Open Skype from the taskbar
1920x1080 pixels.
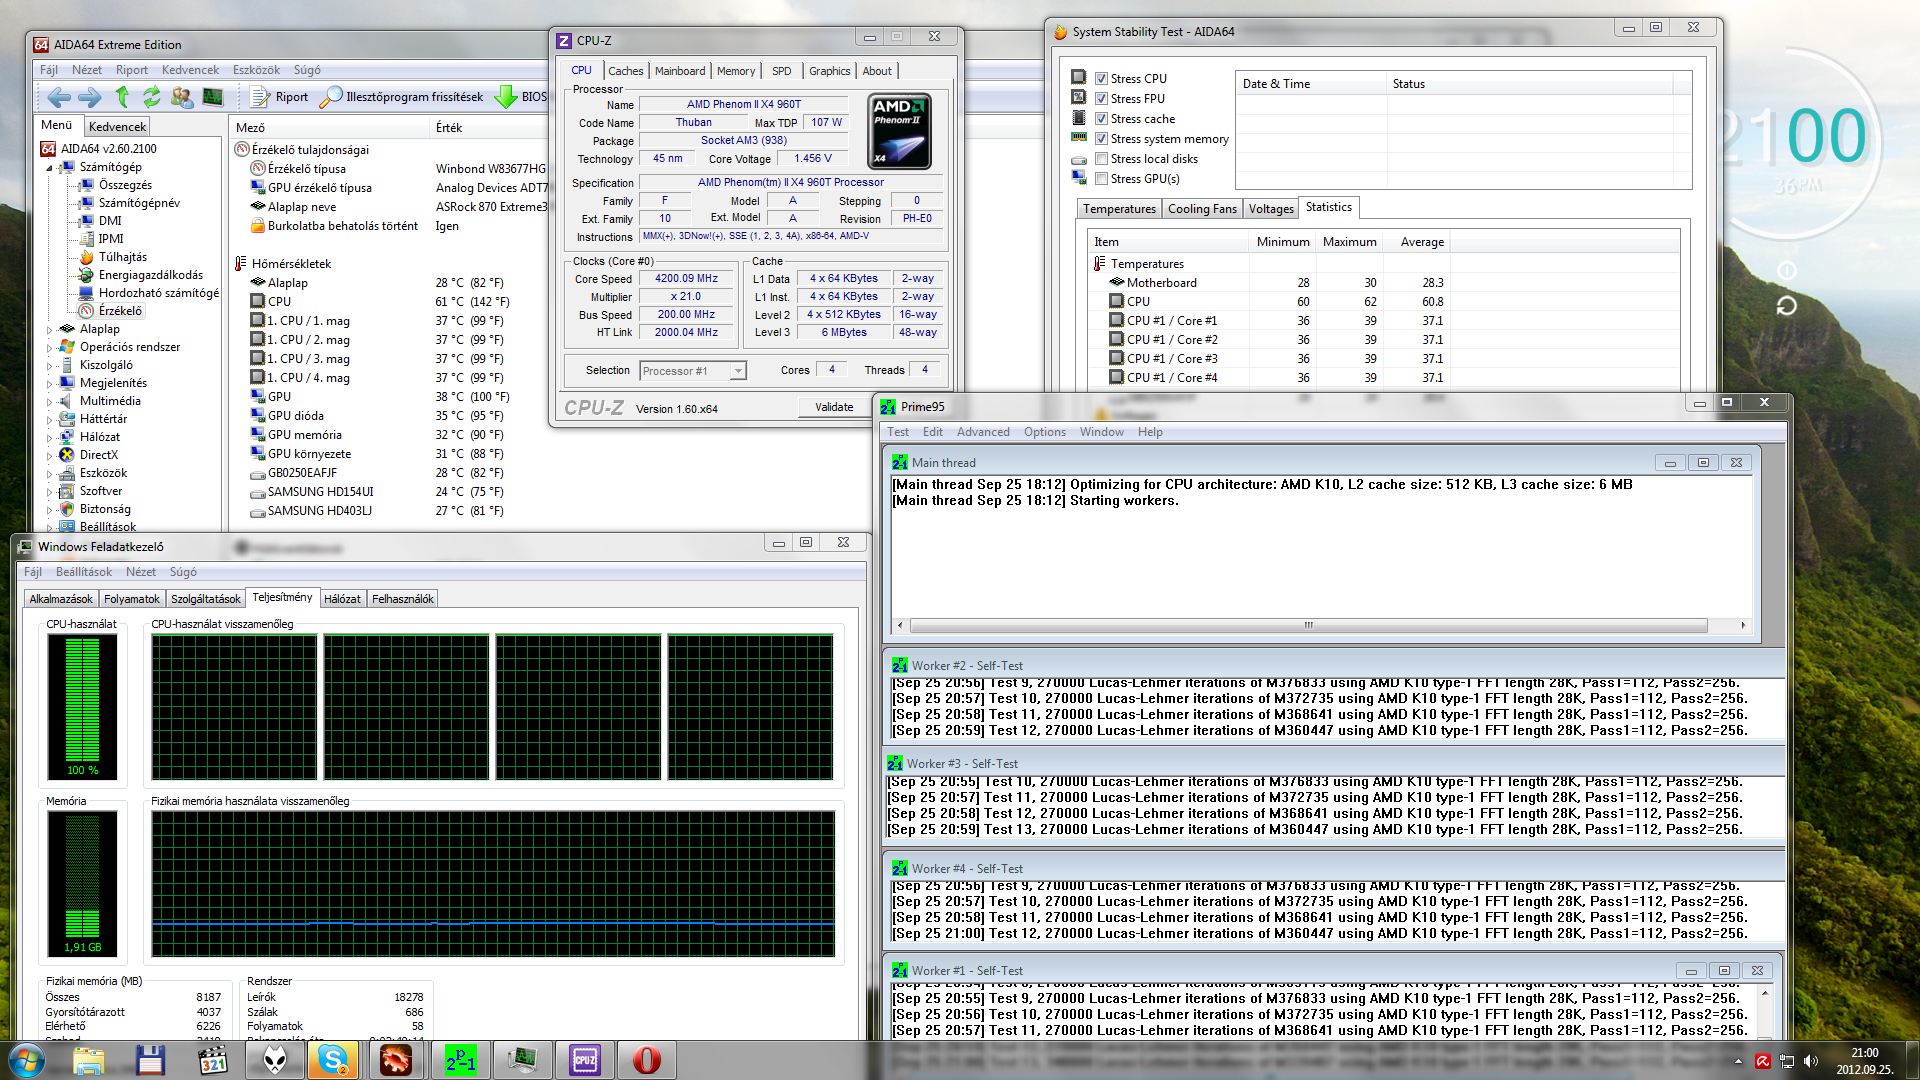tap(333, 1060)
